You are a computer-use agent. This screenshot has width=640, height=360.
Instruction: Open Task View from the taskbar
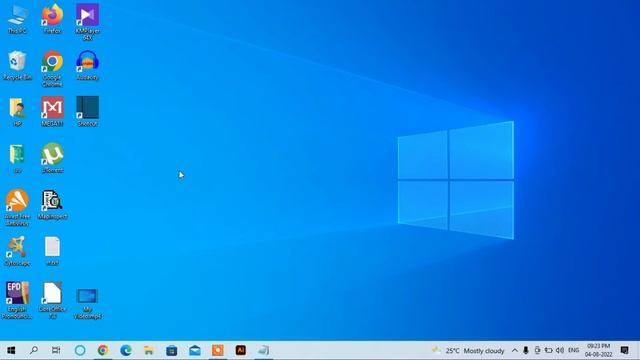(56, 350)
